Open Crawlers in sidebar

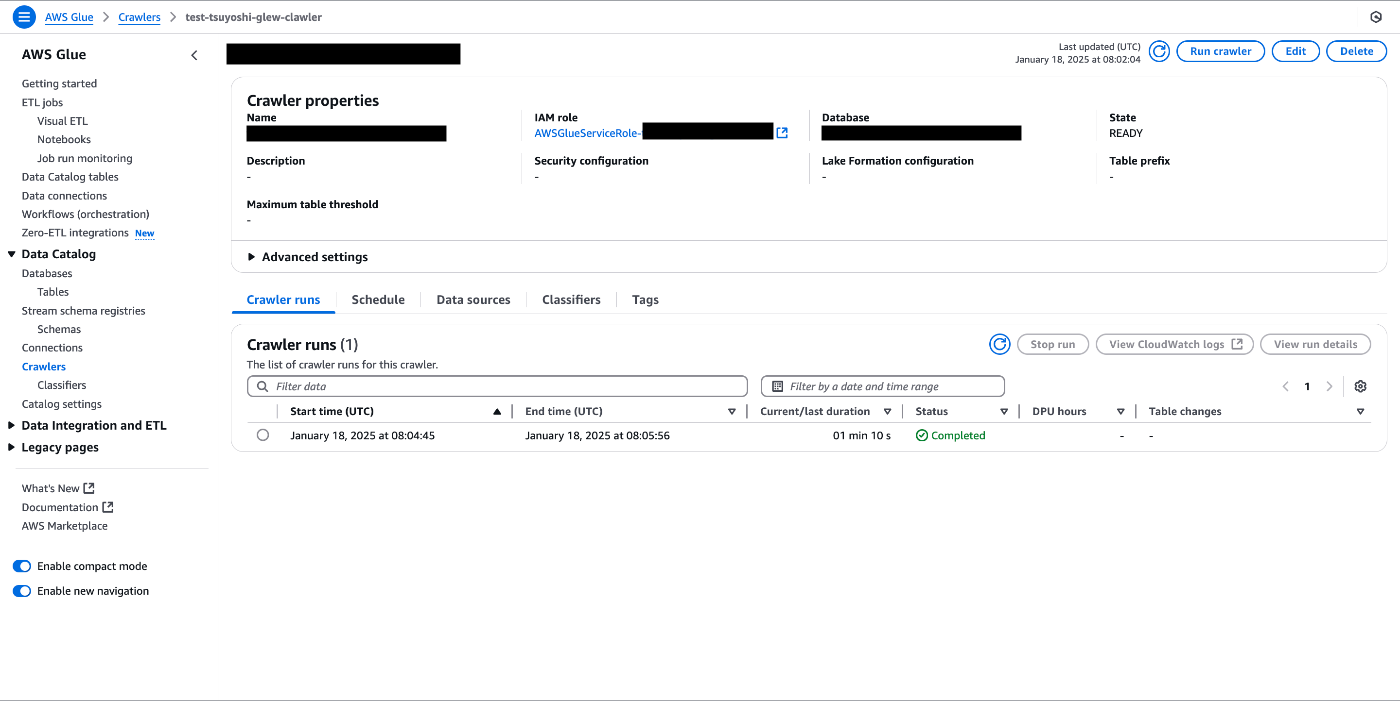44,367
